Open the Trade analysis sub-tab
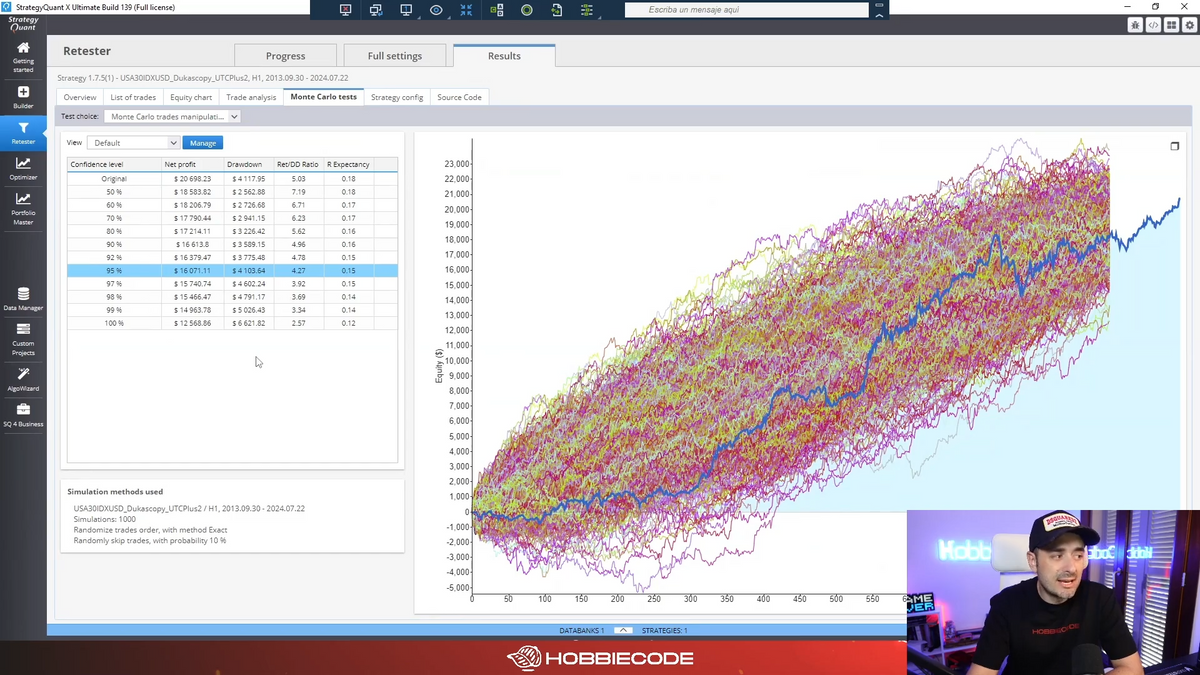 (x=251, y=97)
